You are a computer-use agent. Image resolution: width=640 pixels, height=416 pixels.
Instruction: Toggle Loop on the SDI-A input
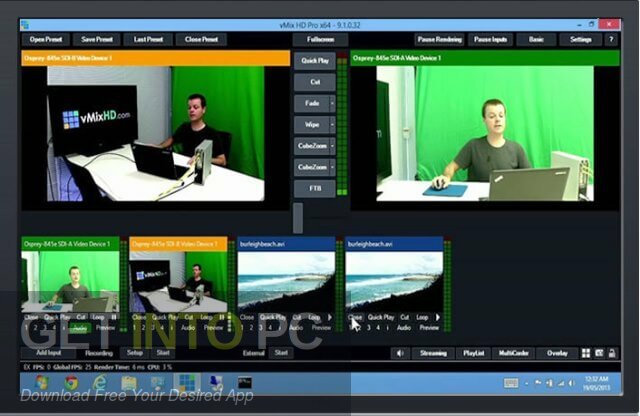point(98,317)
